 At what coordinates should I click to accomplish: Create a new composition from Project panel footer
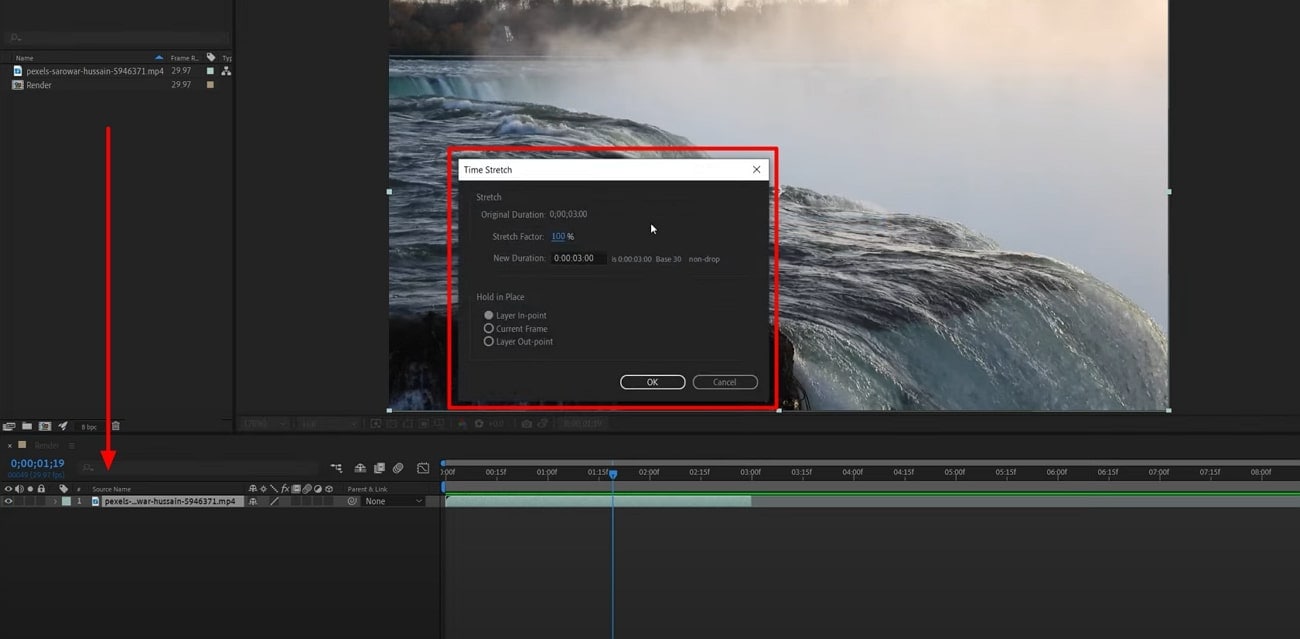44,426
